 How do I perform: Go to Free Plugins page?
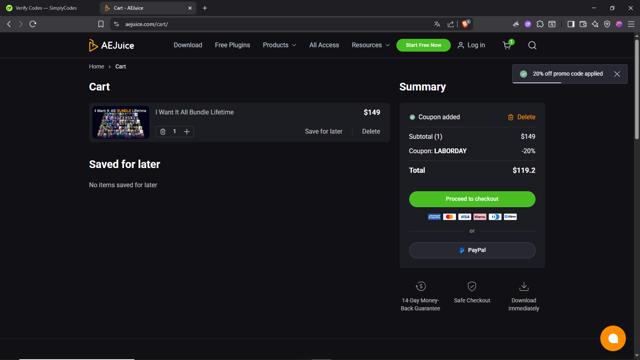point(232,45)
